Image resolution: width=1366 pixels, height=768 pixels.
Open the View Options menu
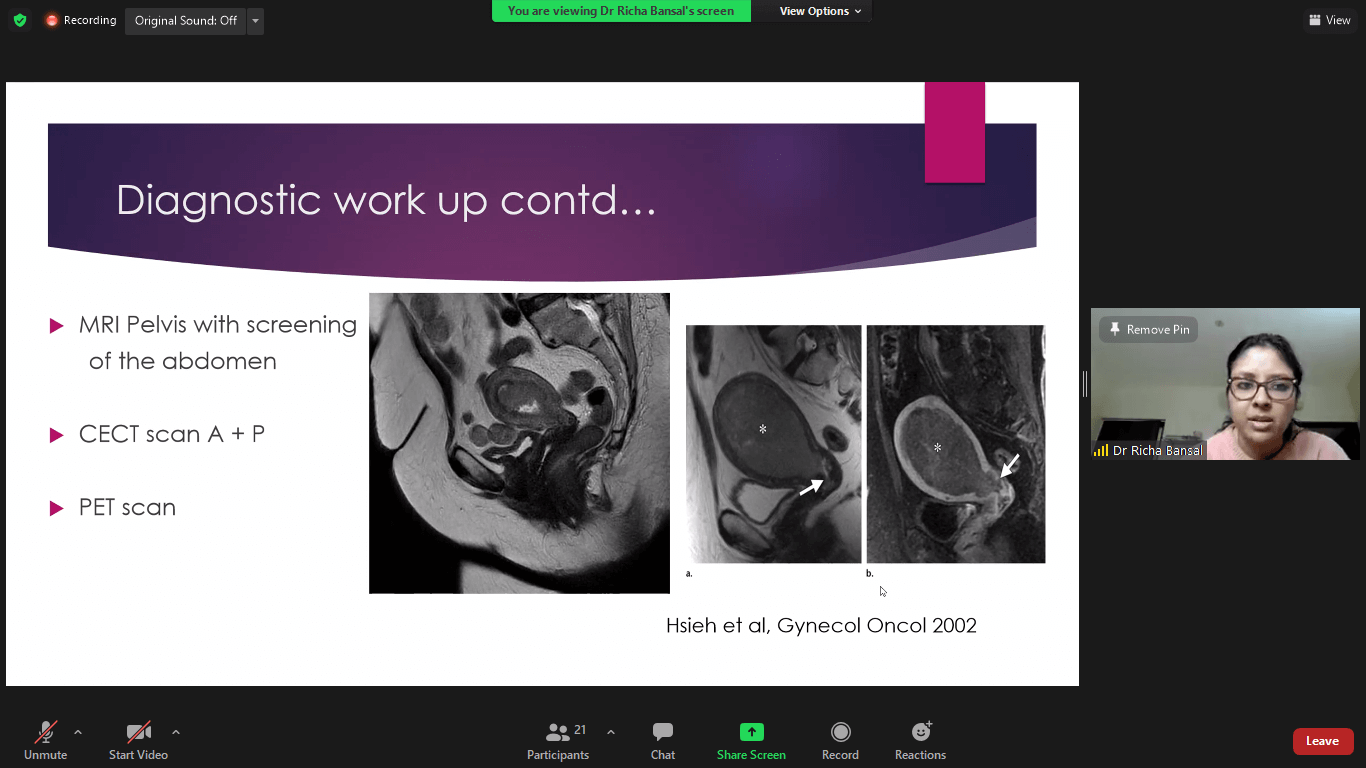[x=820, y=11]
